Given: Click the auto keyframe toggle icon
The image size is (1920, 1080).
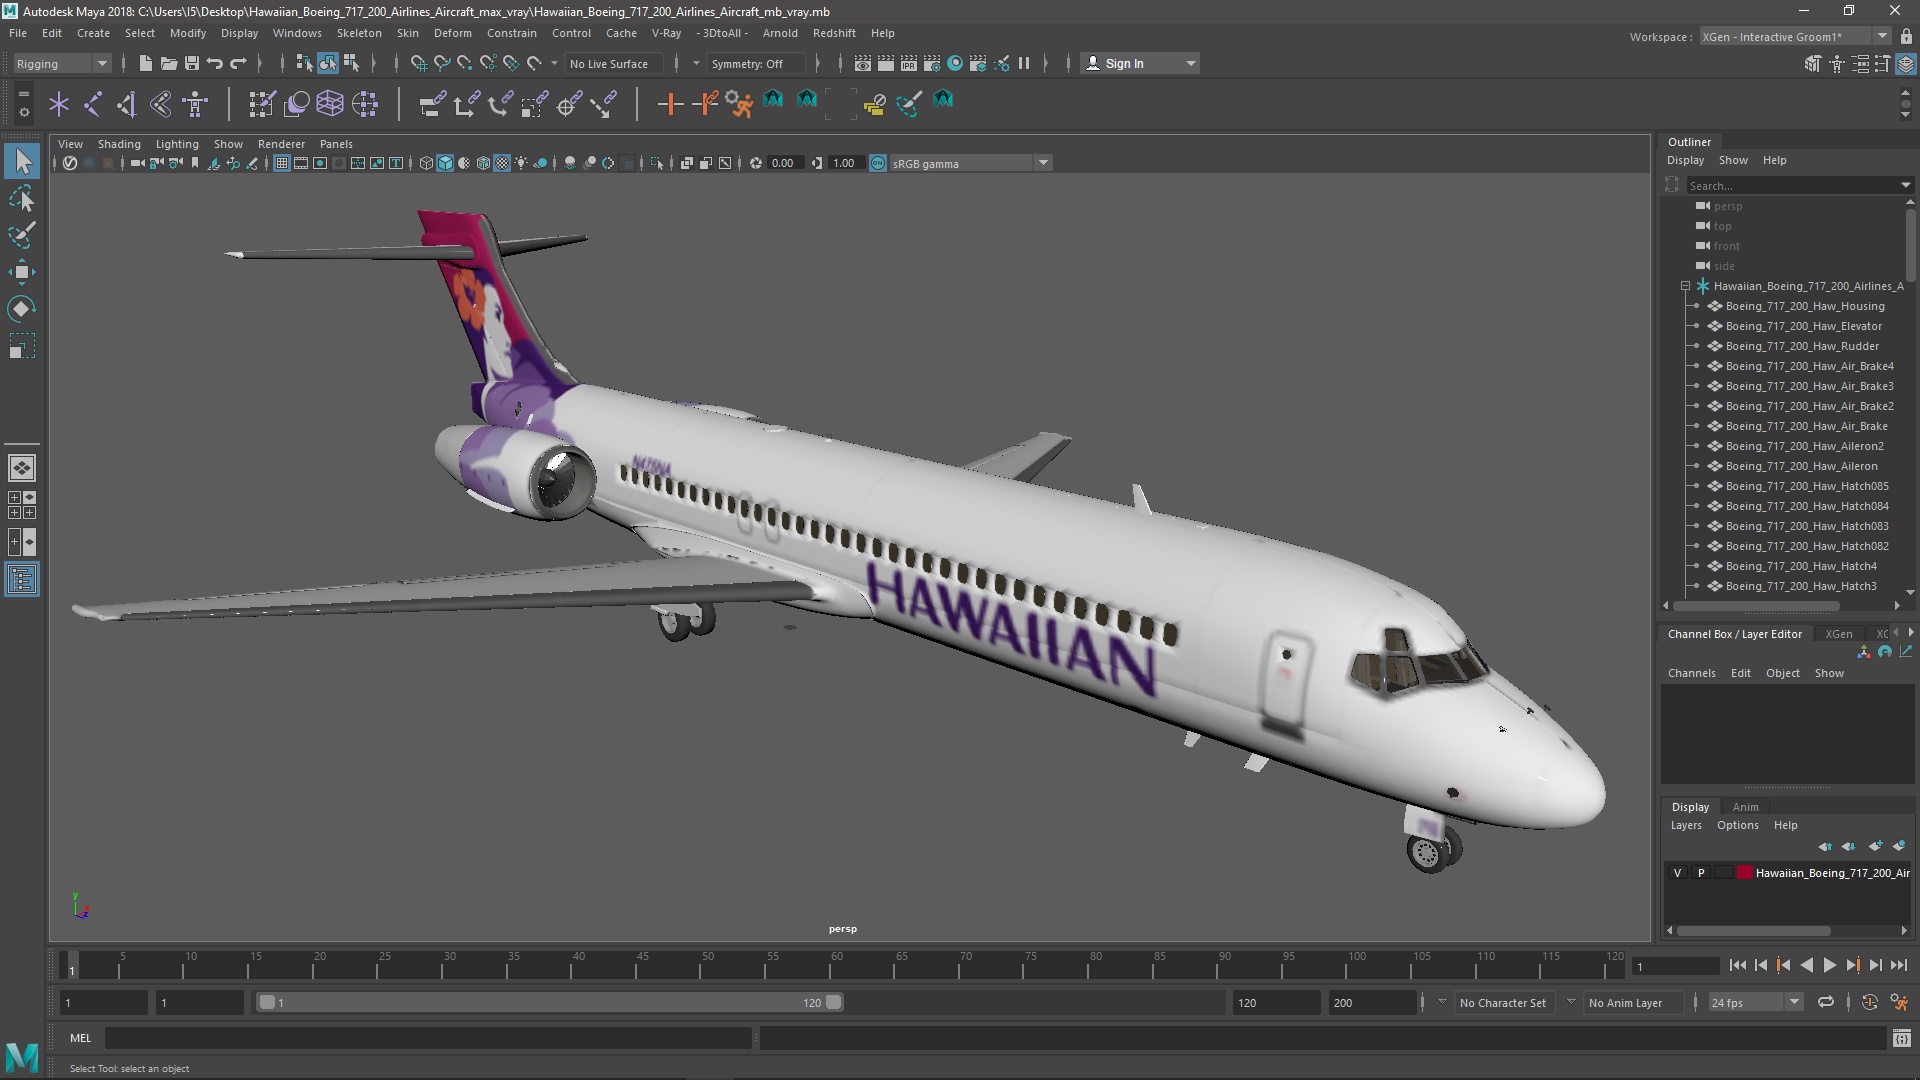Looking at the screenshot, I should point(1869,1002).
